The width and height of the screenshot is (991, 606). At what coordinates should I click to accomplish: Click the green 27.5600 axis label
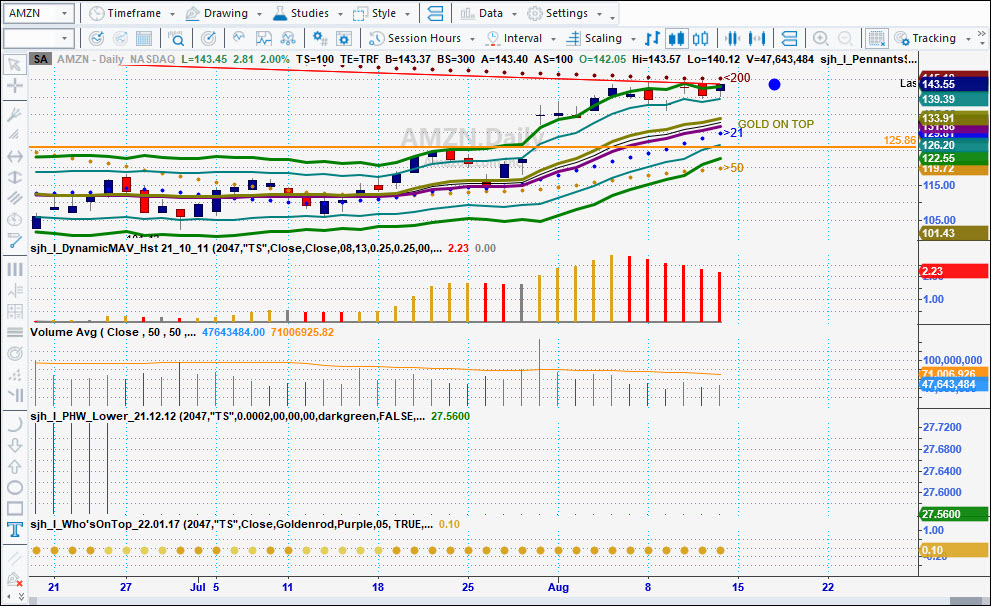click(954, 514)
